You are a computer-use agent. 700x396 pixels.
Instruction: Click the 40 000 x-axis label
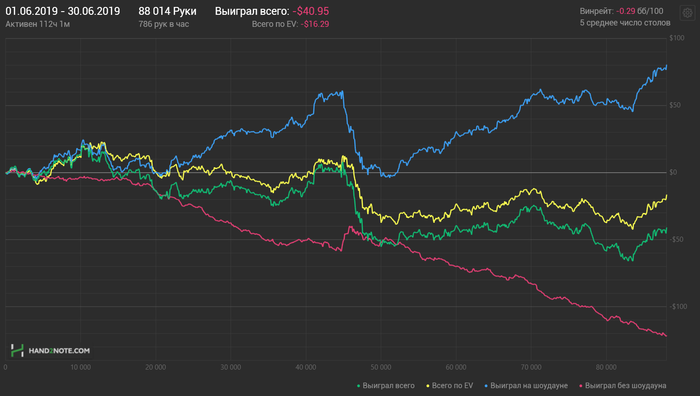305,367
